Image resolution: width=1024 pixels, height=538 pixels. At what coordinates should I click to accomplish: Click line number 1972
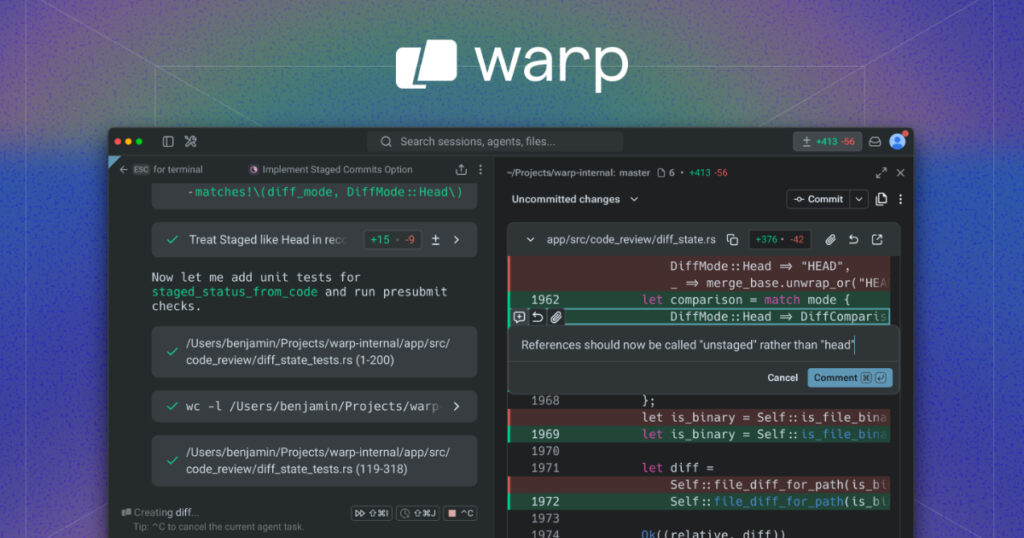(545, 501)
